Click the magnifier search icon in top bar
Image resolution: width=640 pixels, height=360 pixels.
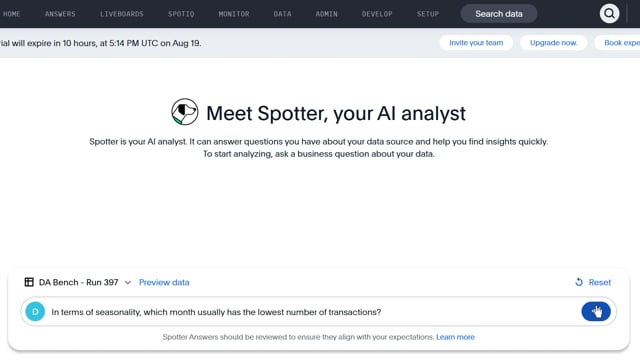tap(609, 14)
